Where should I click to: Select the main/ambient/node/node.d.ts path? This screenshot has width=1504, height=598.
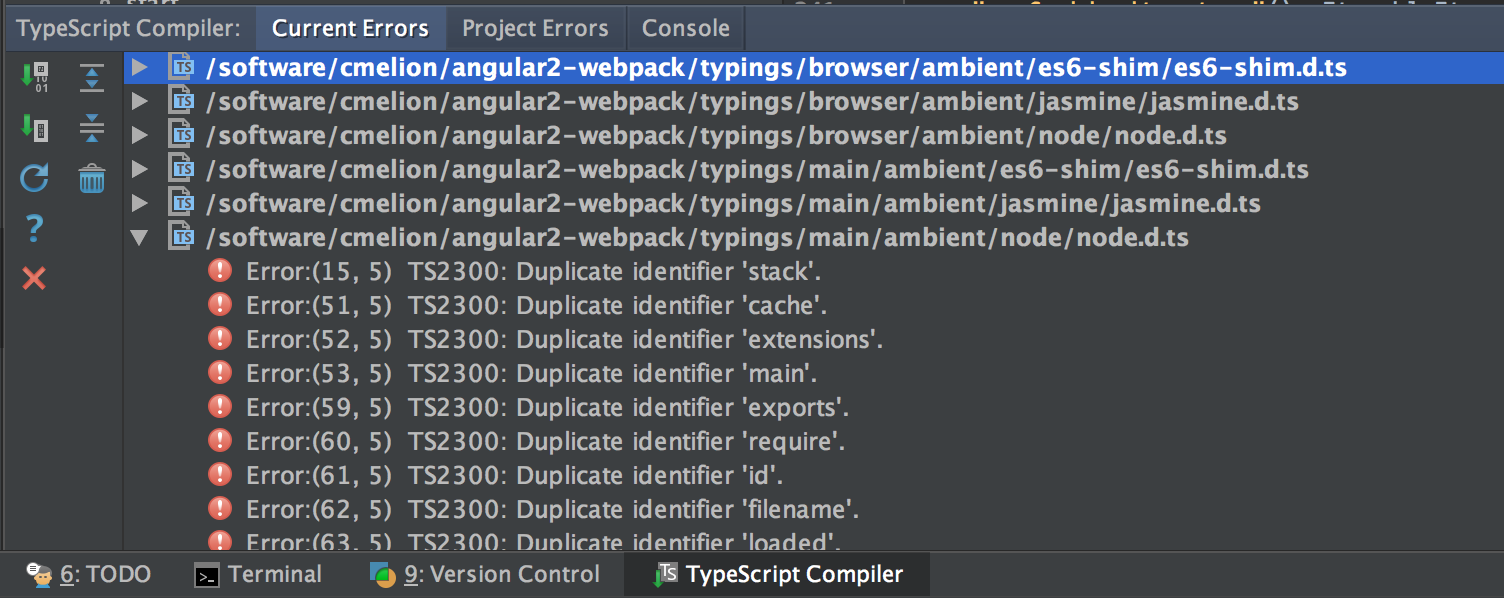point(697,238)
